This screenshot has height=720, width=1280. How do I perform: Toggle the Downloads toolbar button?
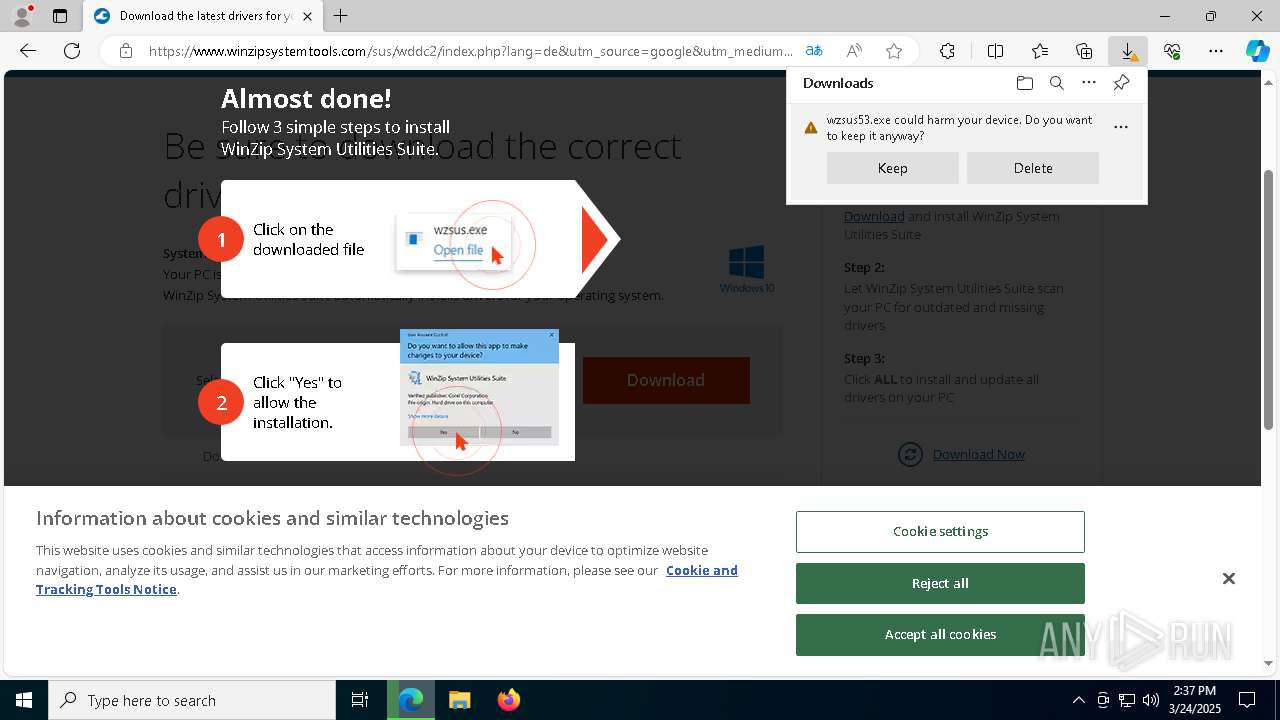click(x=1128, y=51)
